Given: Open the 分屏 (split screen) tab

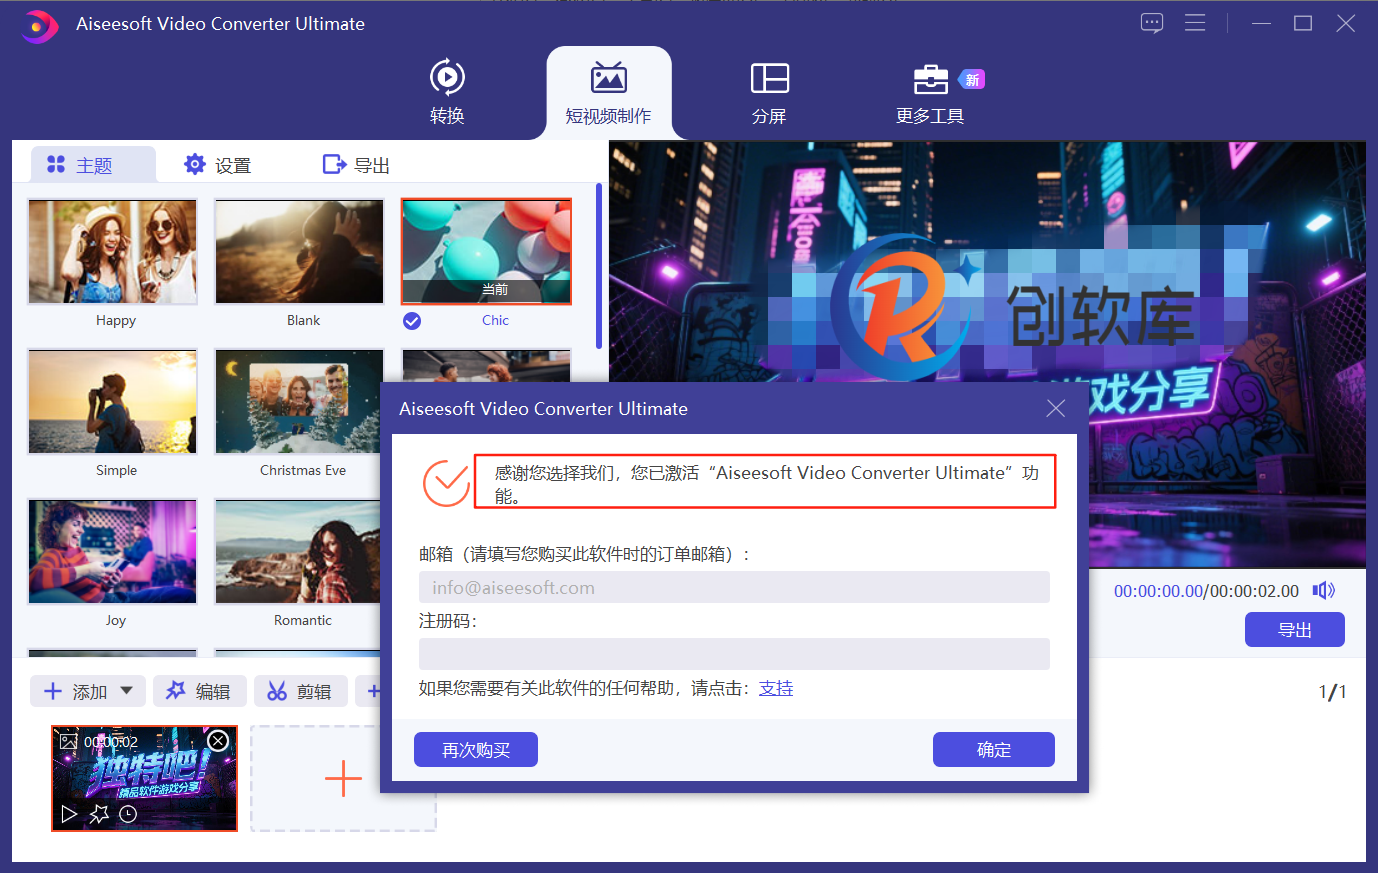Looking at the screenshot, I should coord(769,92).
